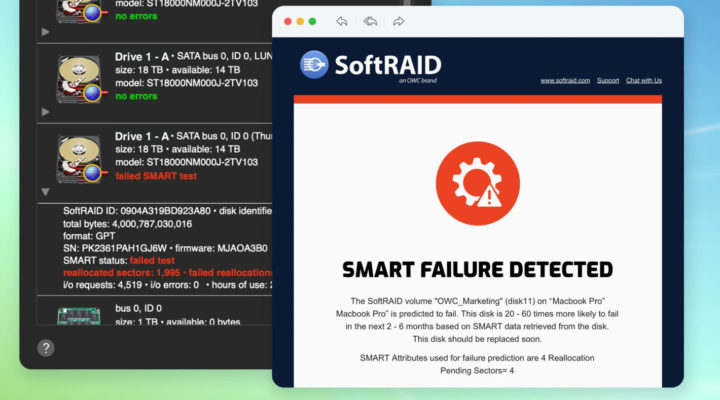
Task: Click the SoftRAID logo icon in email
Action: (x=314, y=65)
